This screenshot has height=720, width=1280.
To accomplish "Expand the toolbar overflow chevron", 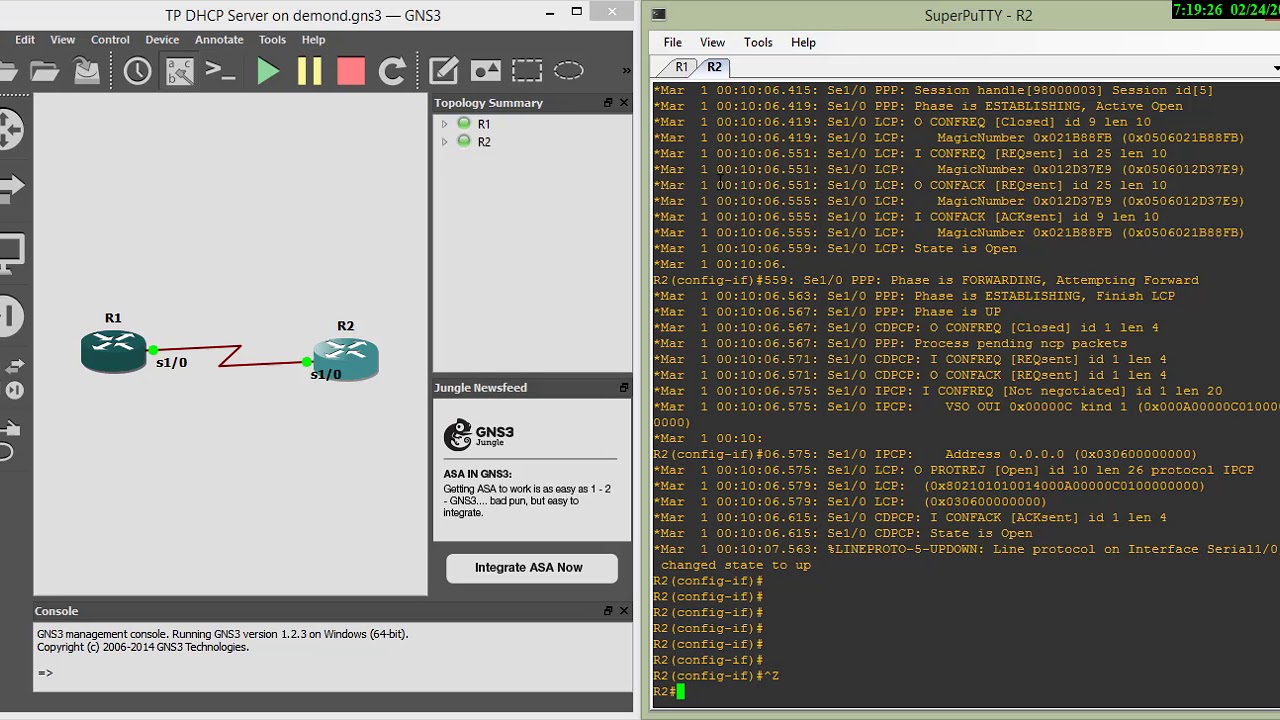I will tap(627, 71).
